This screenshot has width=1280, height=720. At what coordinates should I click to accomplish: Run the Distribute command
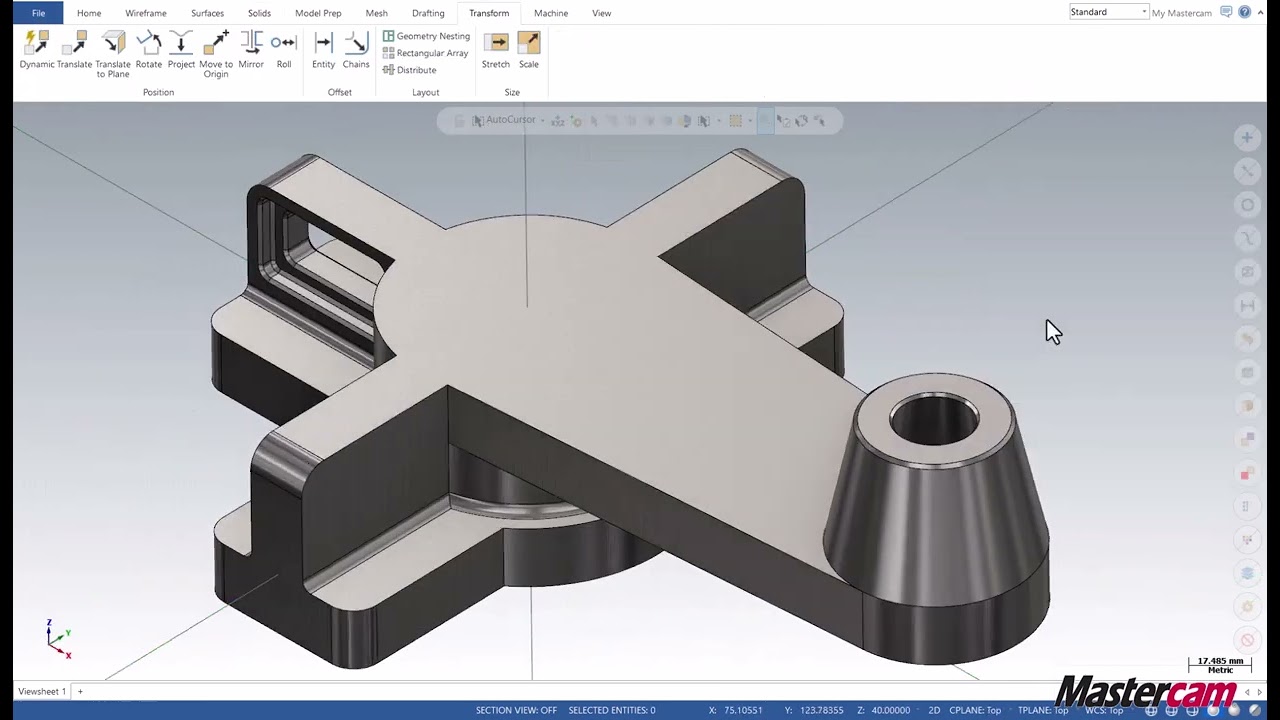pos(409,70)
